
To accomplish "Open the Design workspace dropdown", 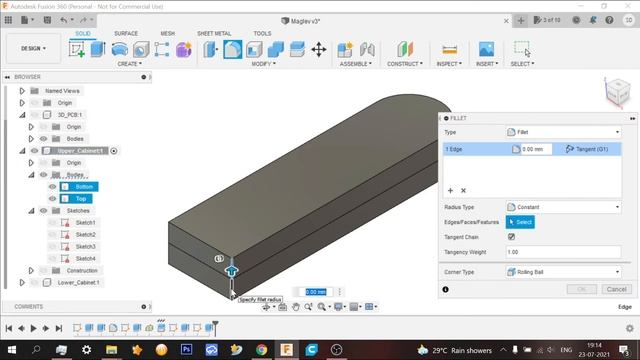I will (33, 48).
